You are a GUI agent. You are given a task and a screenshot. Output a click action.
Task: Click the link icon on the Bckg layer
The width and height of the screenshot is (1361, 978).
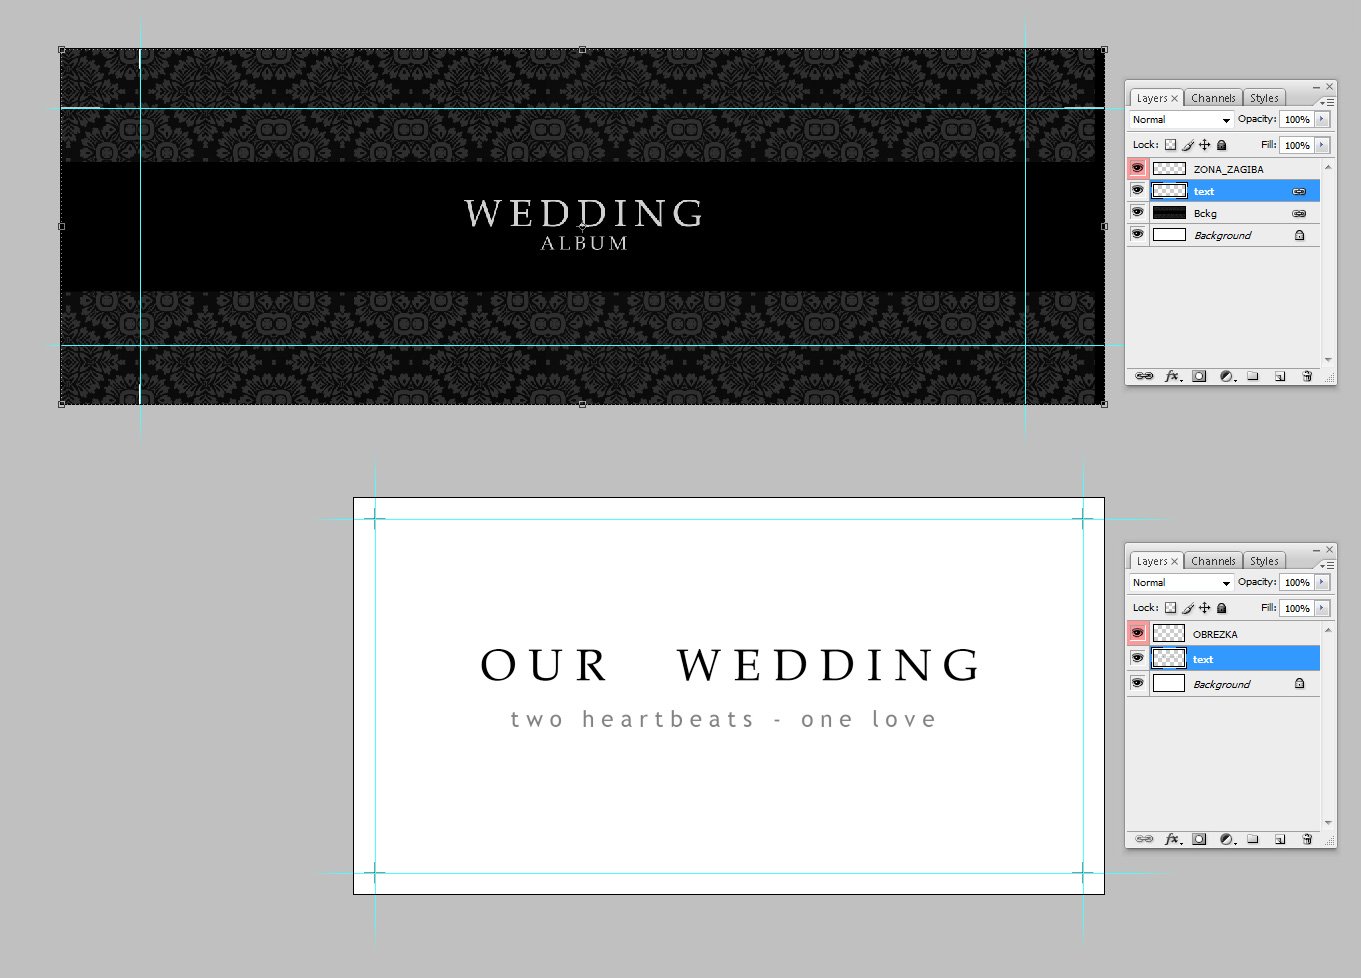1299,213
